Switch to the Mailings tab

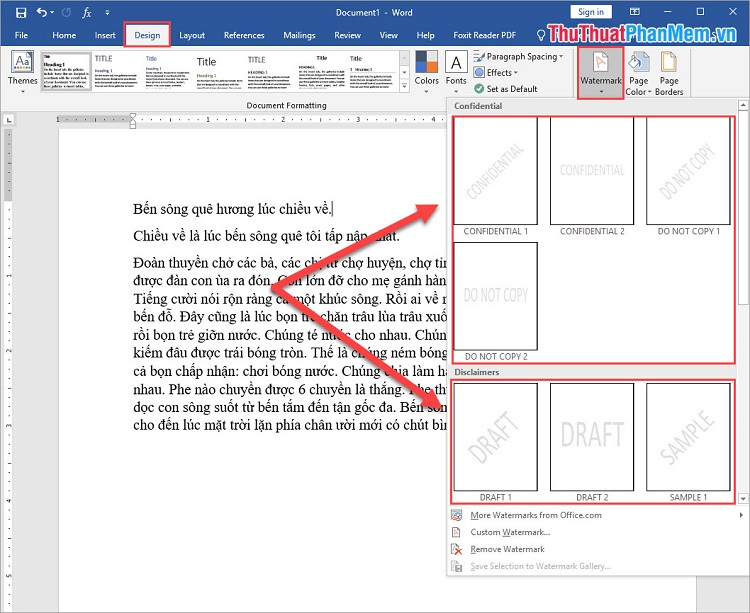tap(299, 35)
